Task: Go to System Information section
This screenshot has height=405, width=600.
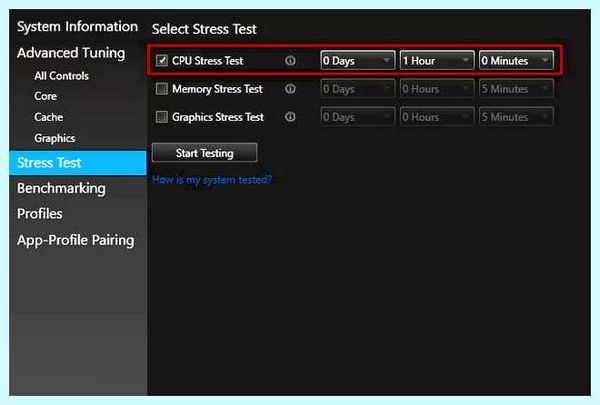Action: (x=77, y=27)
